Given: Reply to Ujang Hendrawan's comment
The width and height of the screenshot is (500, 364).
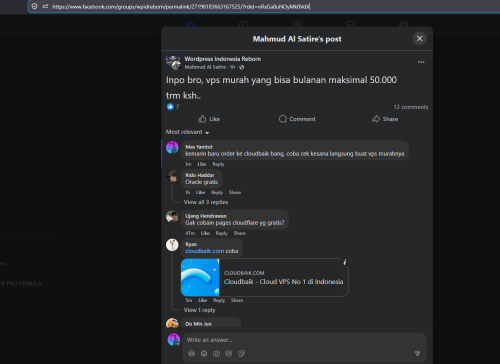Looking at the screenshot, I should point(221,233).
